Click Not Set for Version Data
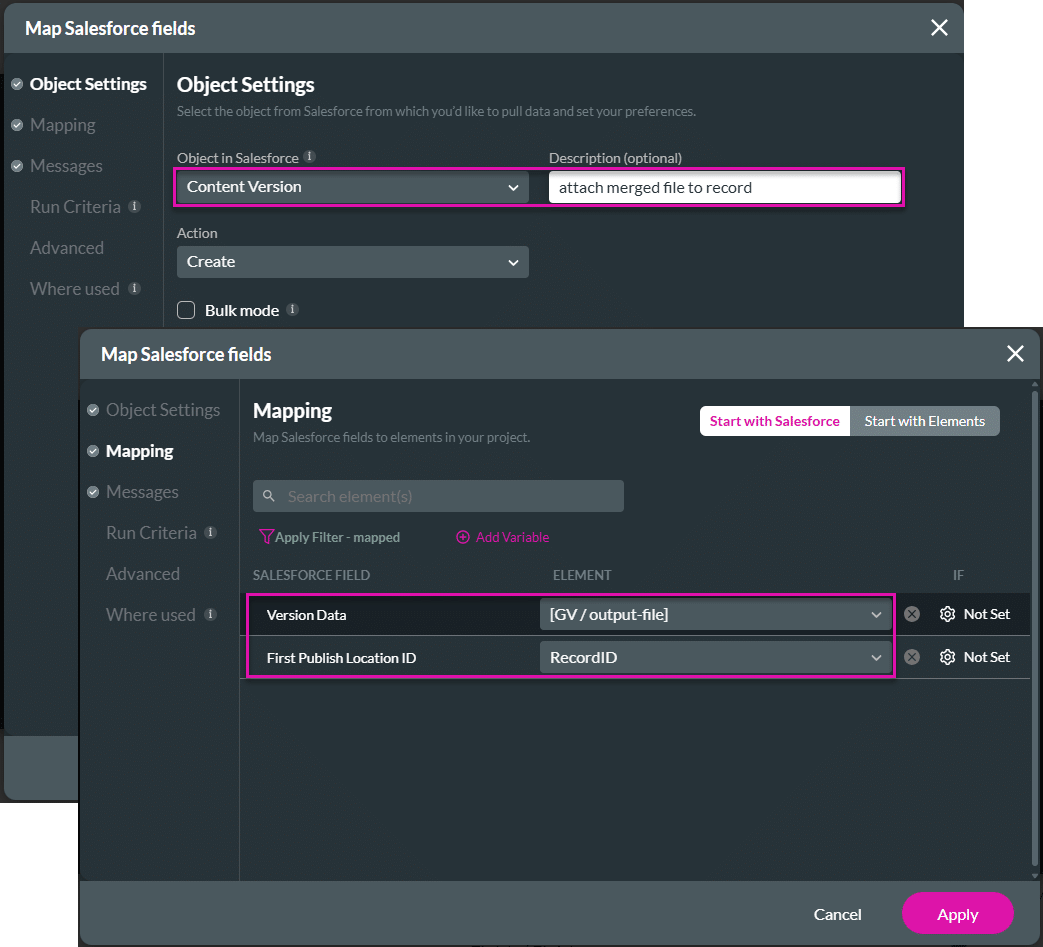The image size is (1043, 947). (x=986, y=614)
